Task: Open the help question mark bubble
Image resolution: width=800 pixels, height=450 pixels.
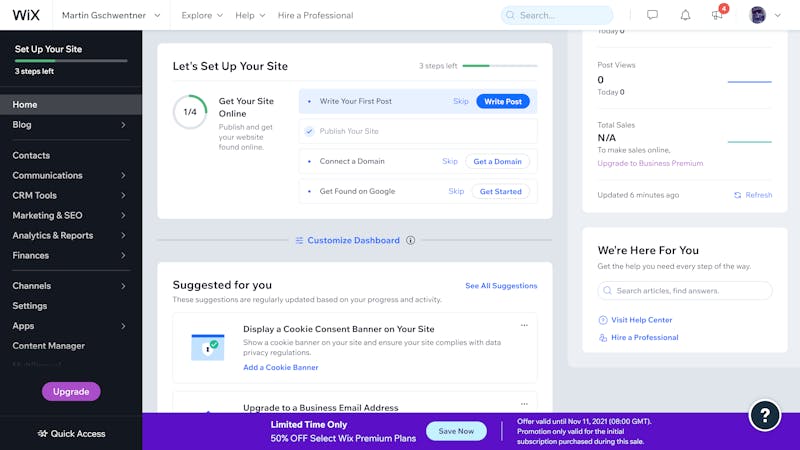Action: pos(764,415)
